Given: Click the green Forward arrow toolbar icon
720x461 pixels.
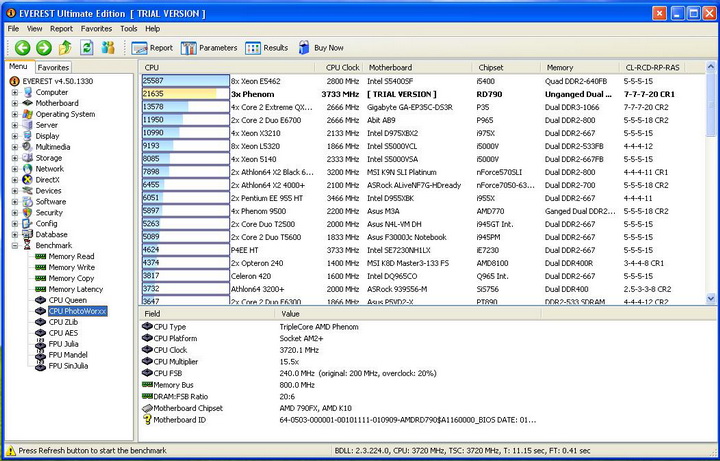Looking at the screenshot, I should pos(44,47).
